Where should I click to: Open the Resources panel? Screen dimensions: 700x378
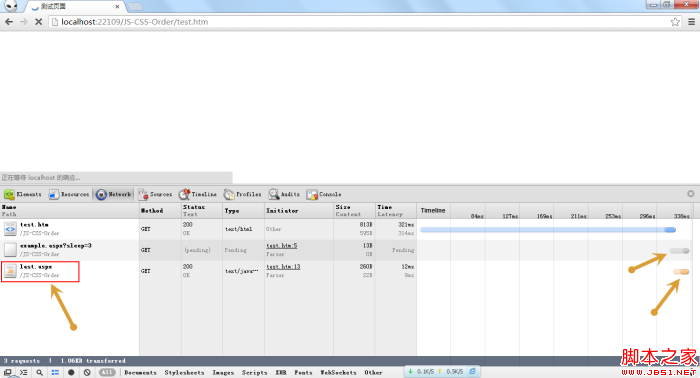pos(69,195)
